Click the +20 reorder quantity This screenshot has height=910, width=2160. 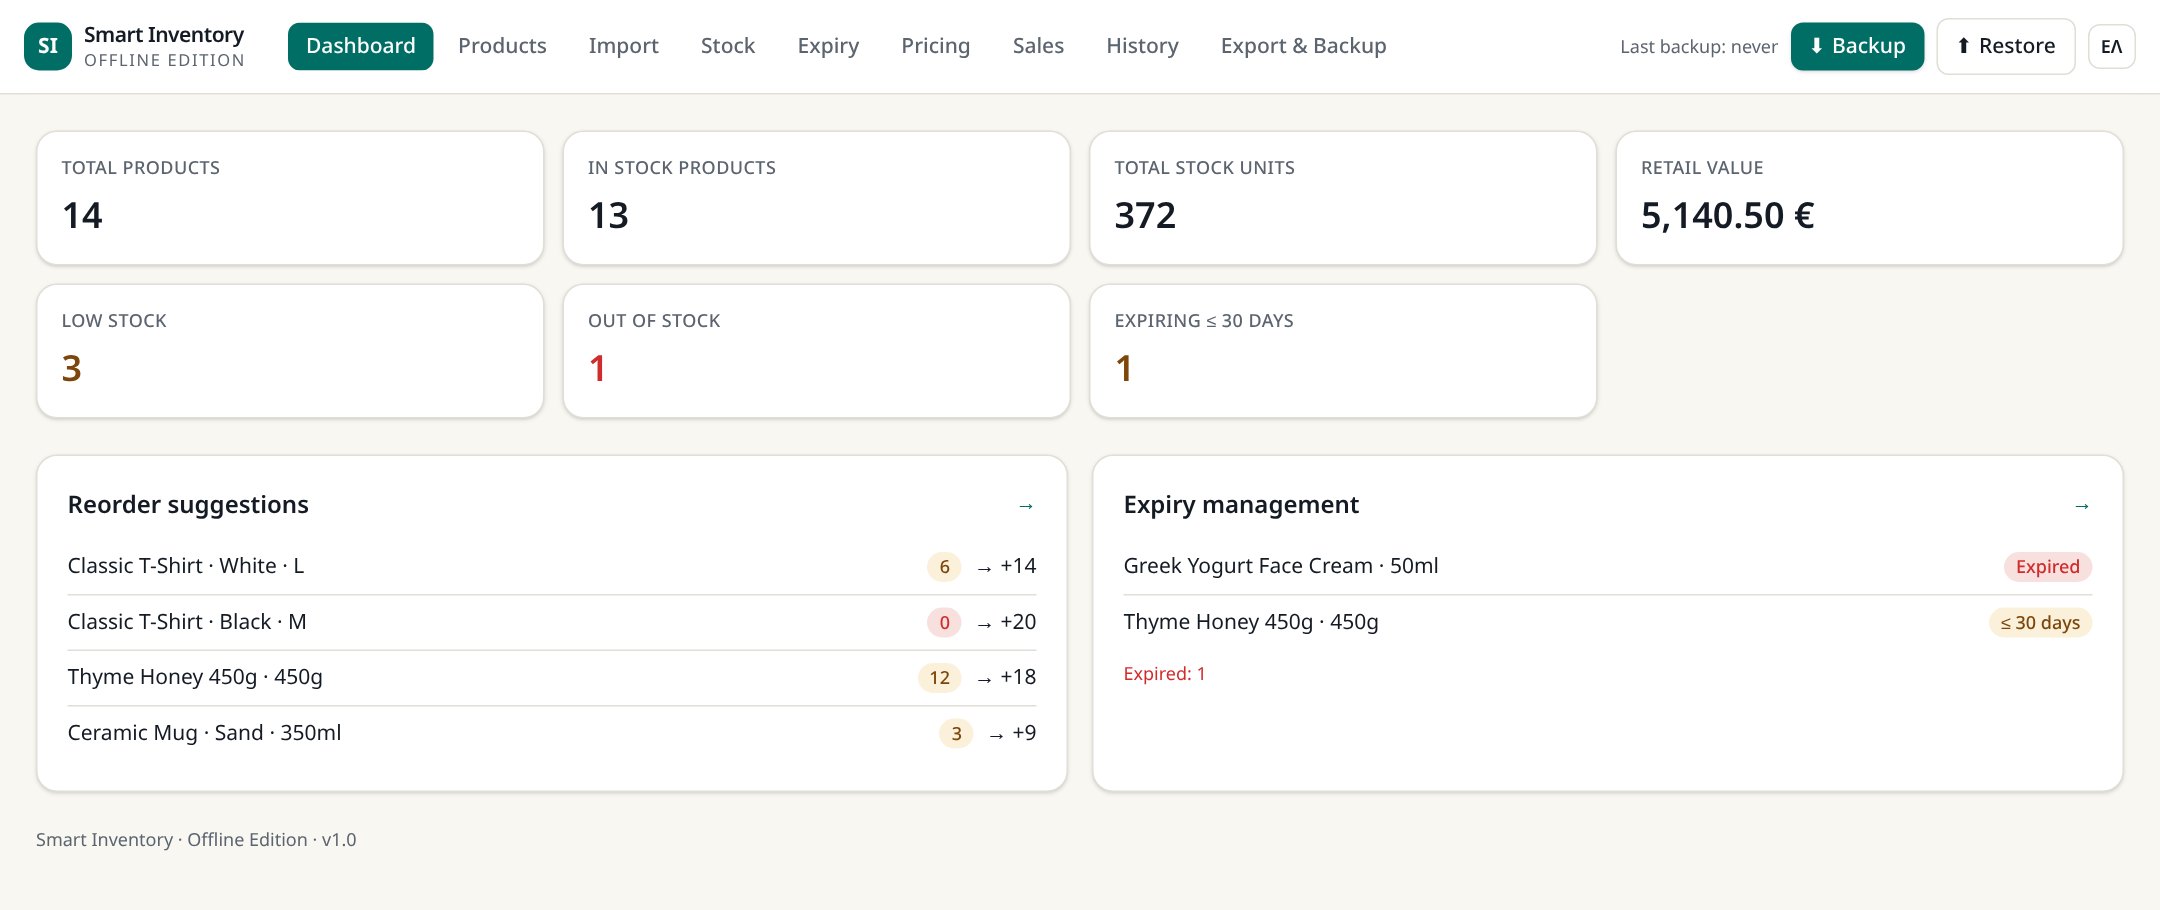(x=1018, y=622)
